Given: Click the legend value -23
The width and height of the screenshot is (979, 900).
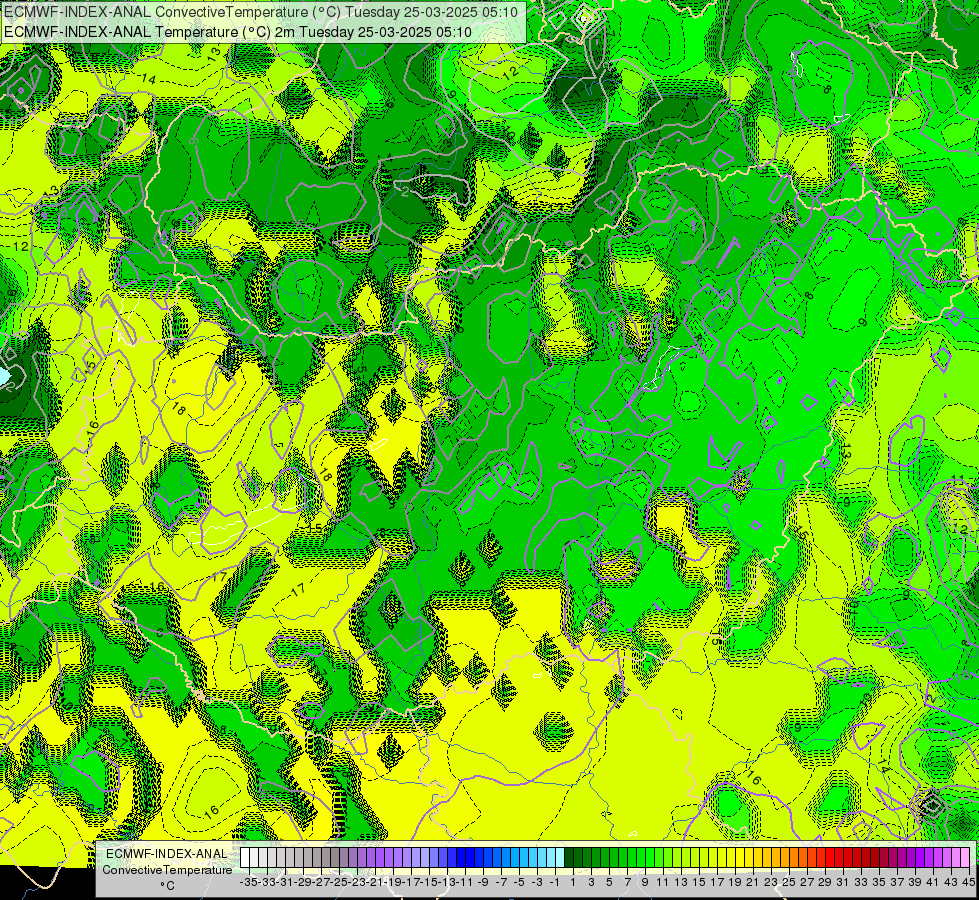Looking at the screenshot, I should click(x=357, y=882).
